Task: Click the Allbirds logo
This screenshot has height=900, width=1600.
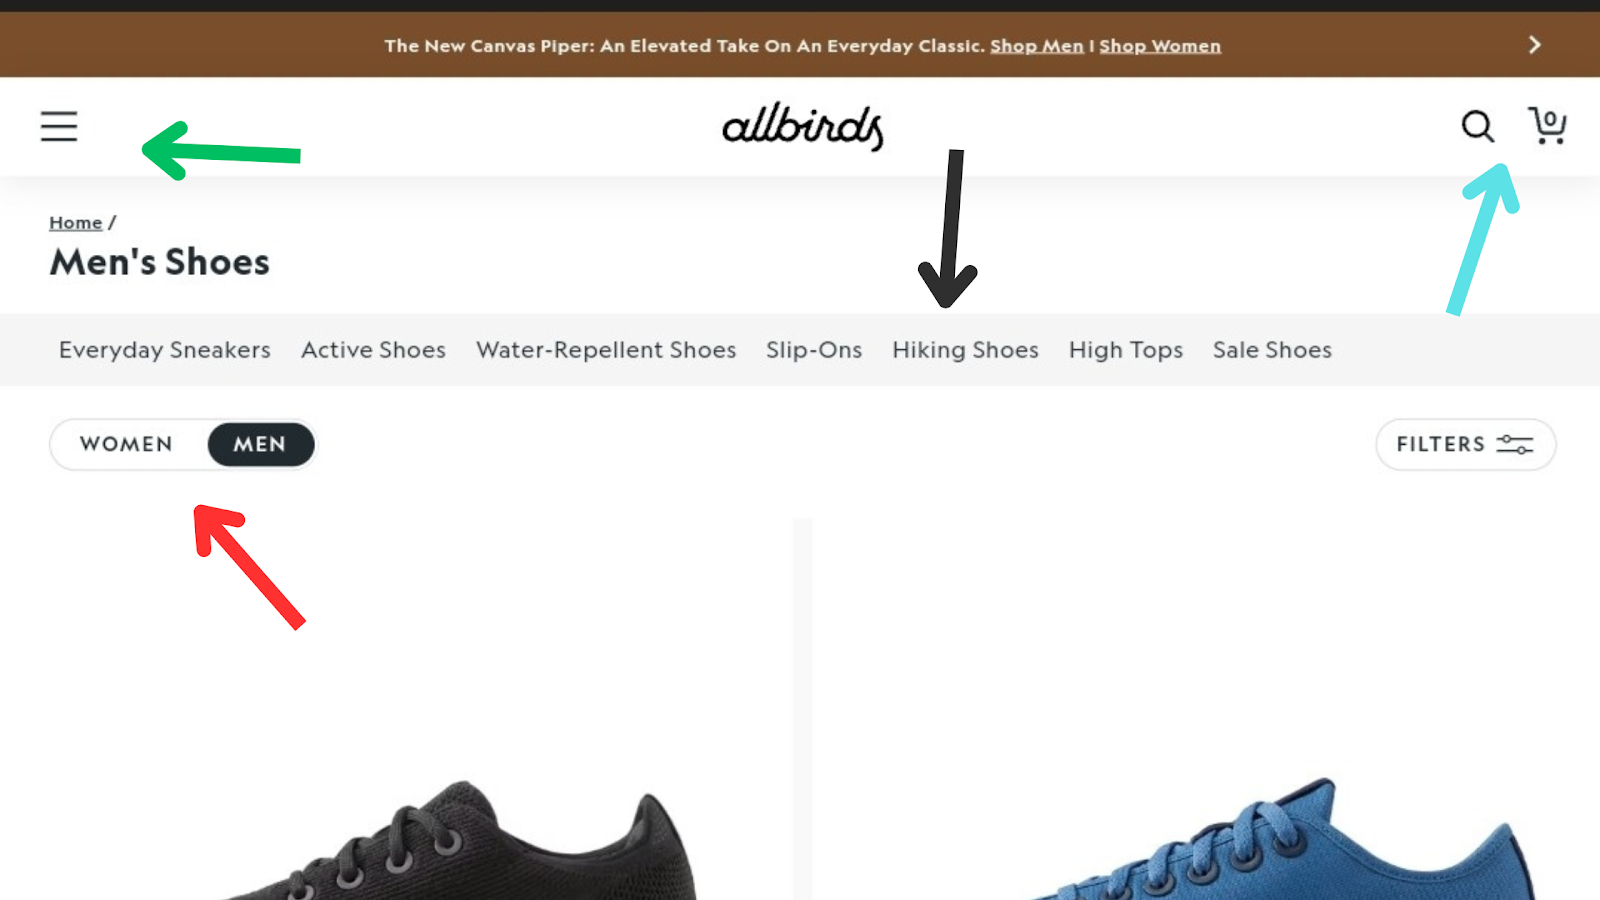Action: coord(803,126)
